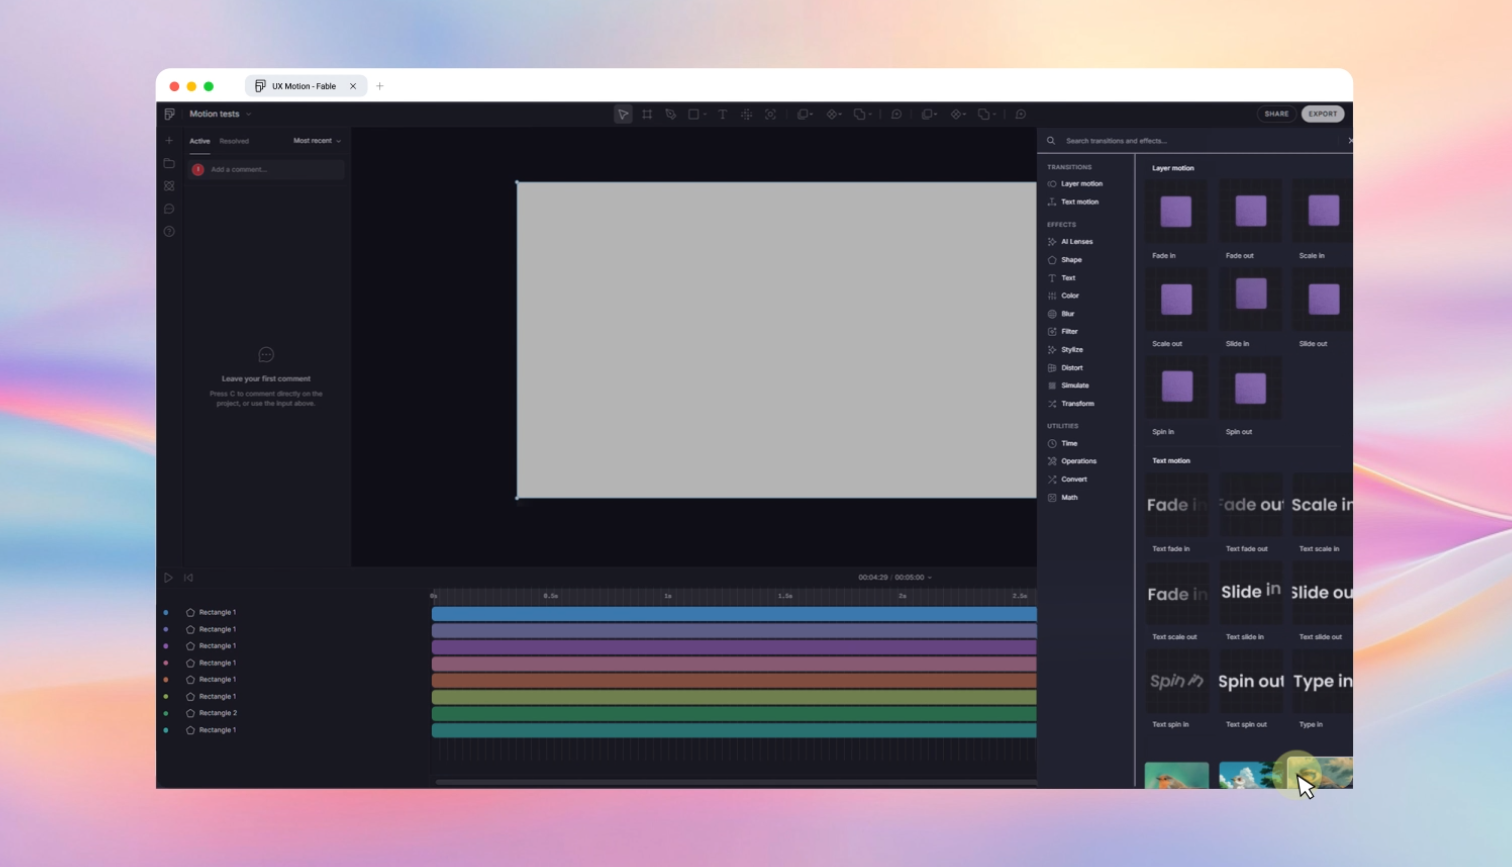Click the Fable logo icon

[x=169, y=114]
